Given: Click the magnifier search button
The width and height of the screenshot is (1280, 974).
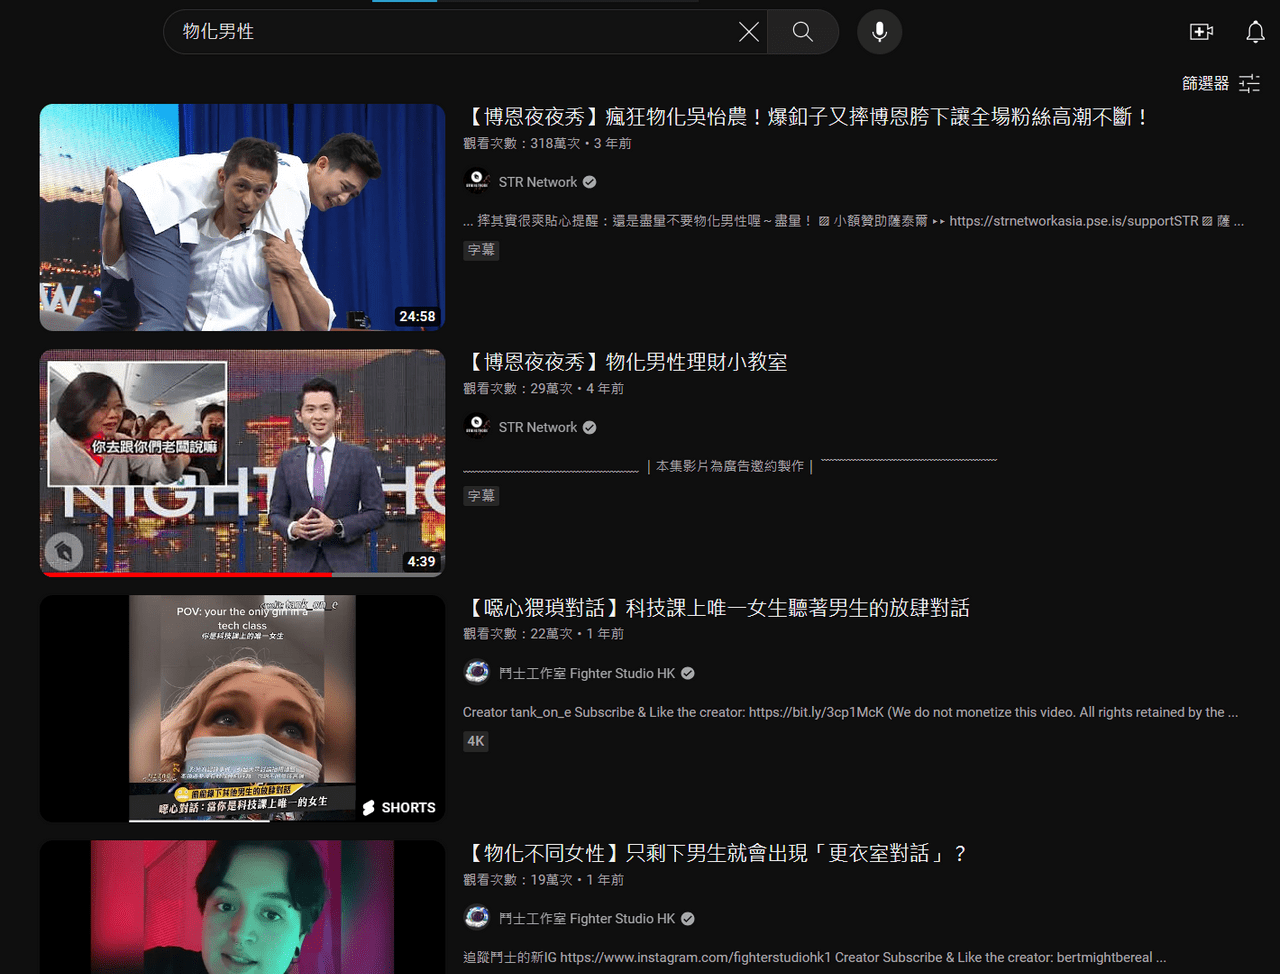Looking at the screenshot, I should coord(803,32).
